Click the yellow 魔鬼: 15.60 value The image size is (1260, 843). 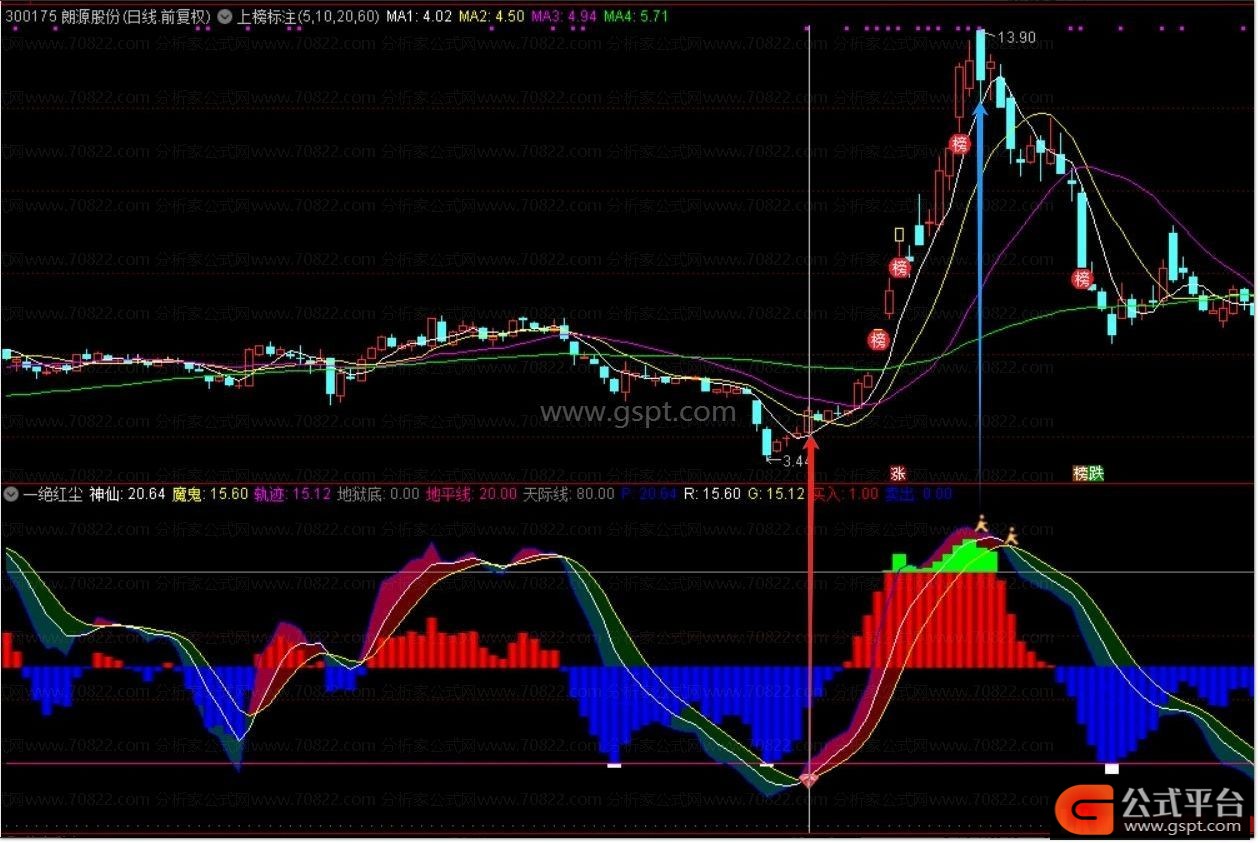click(x=210, y=494)
